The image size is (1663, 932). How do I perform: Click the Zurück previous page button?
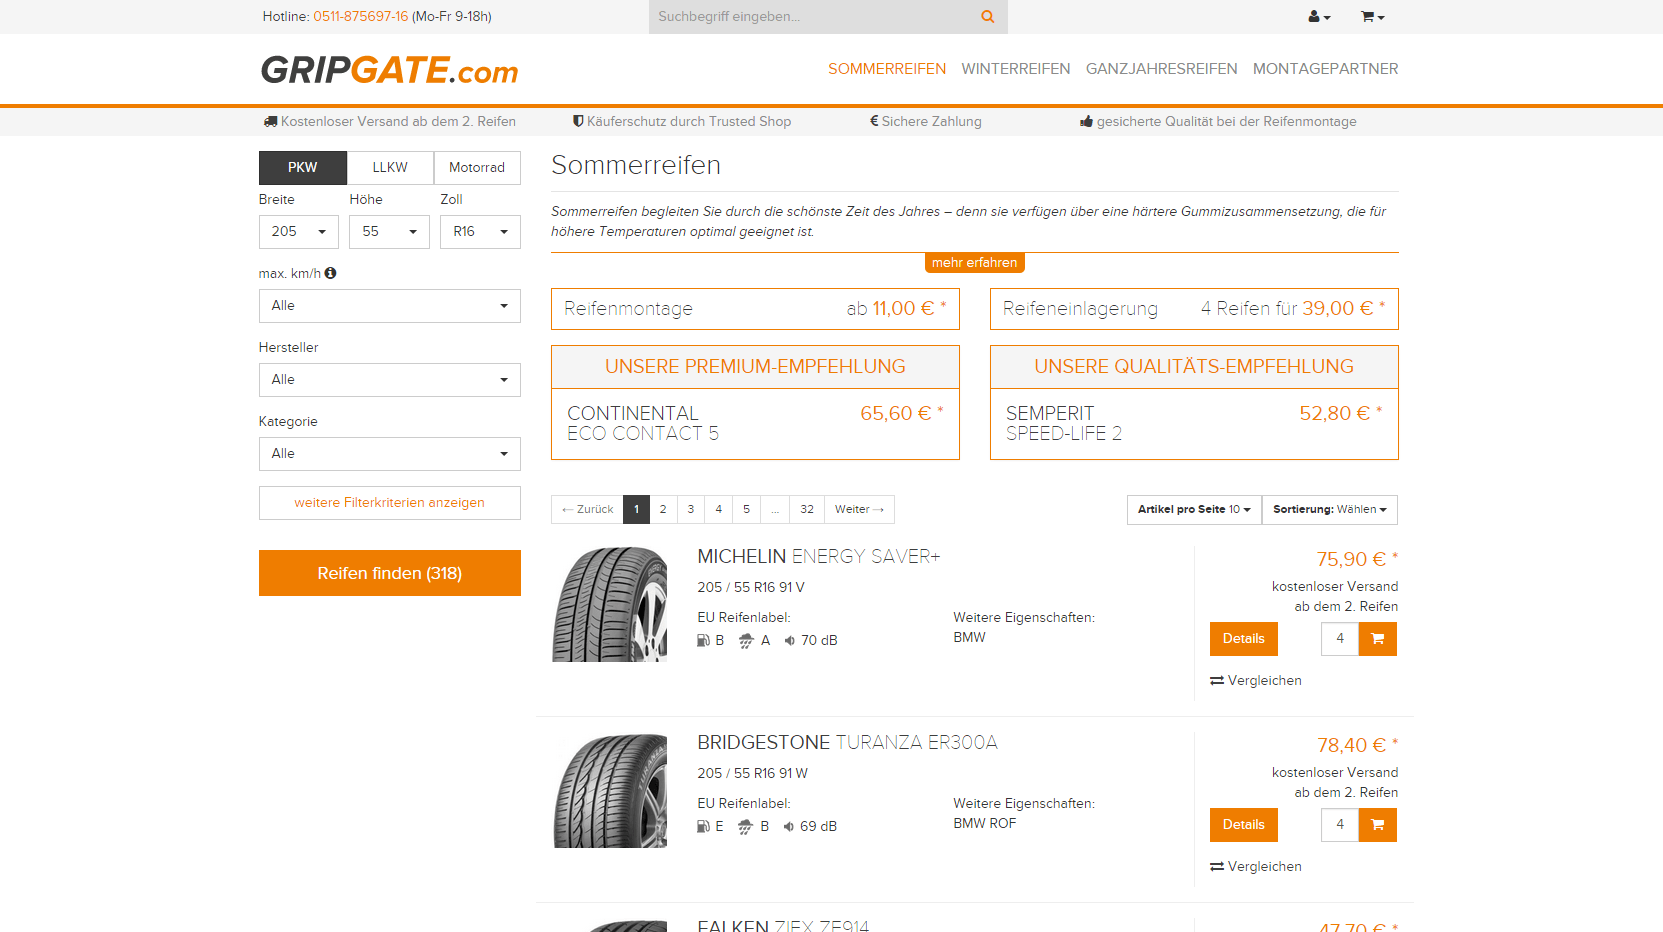point(587,510)
